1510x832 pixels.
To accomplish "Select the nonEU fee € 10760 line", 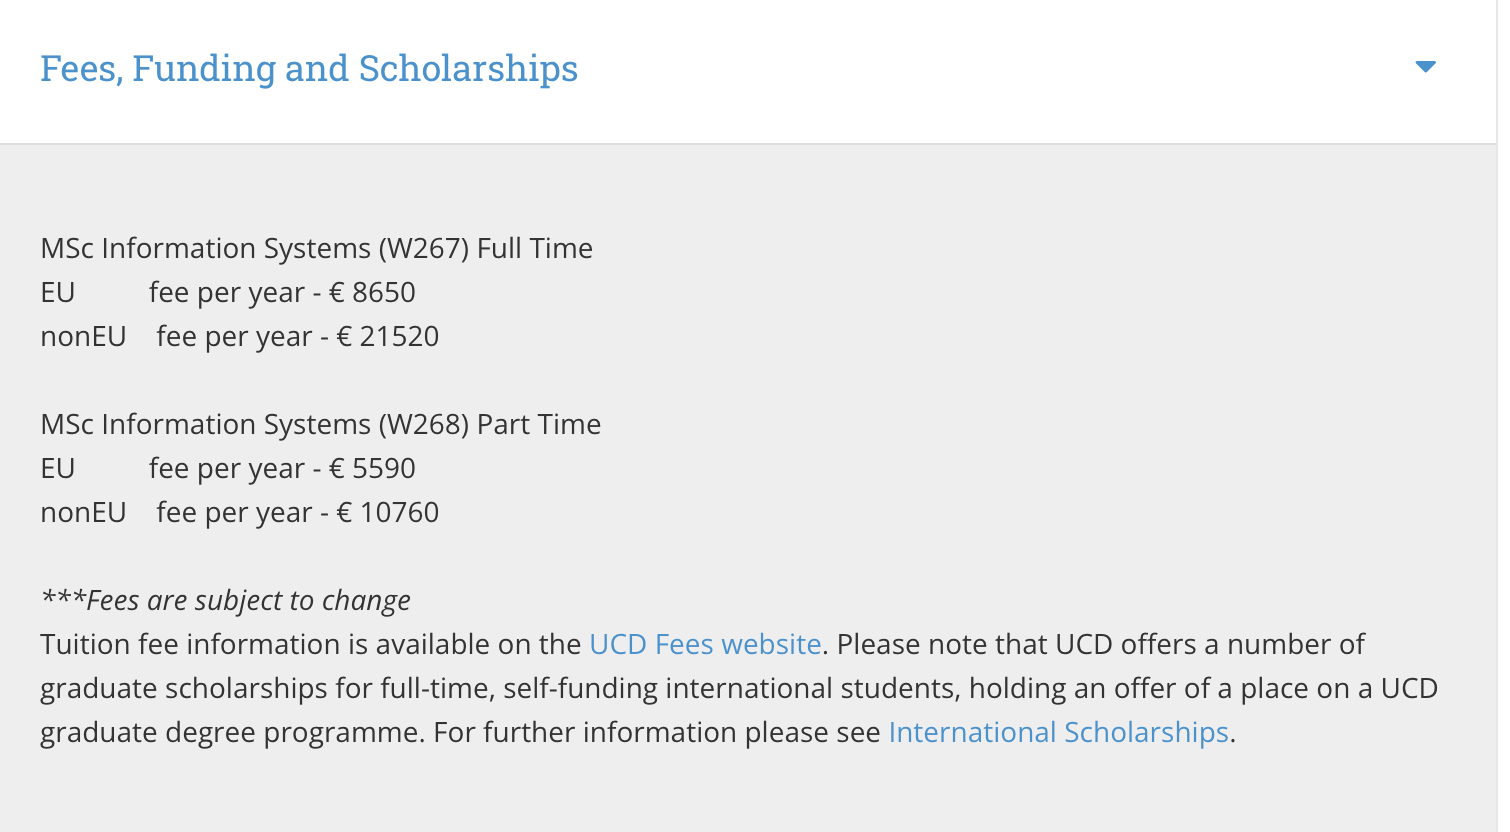I will pyautogui.click(x=239, y=512).
